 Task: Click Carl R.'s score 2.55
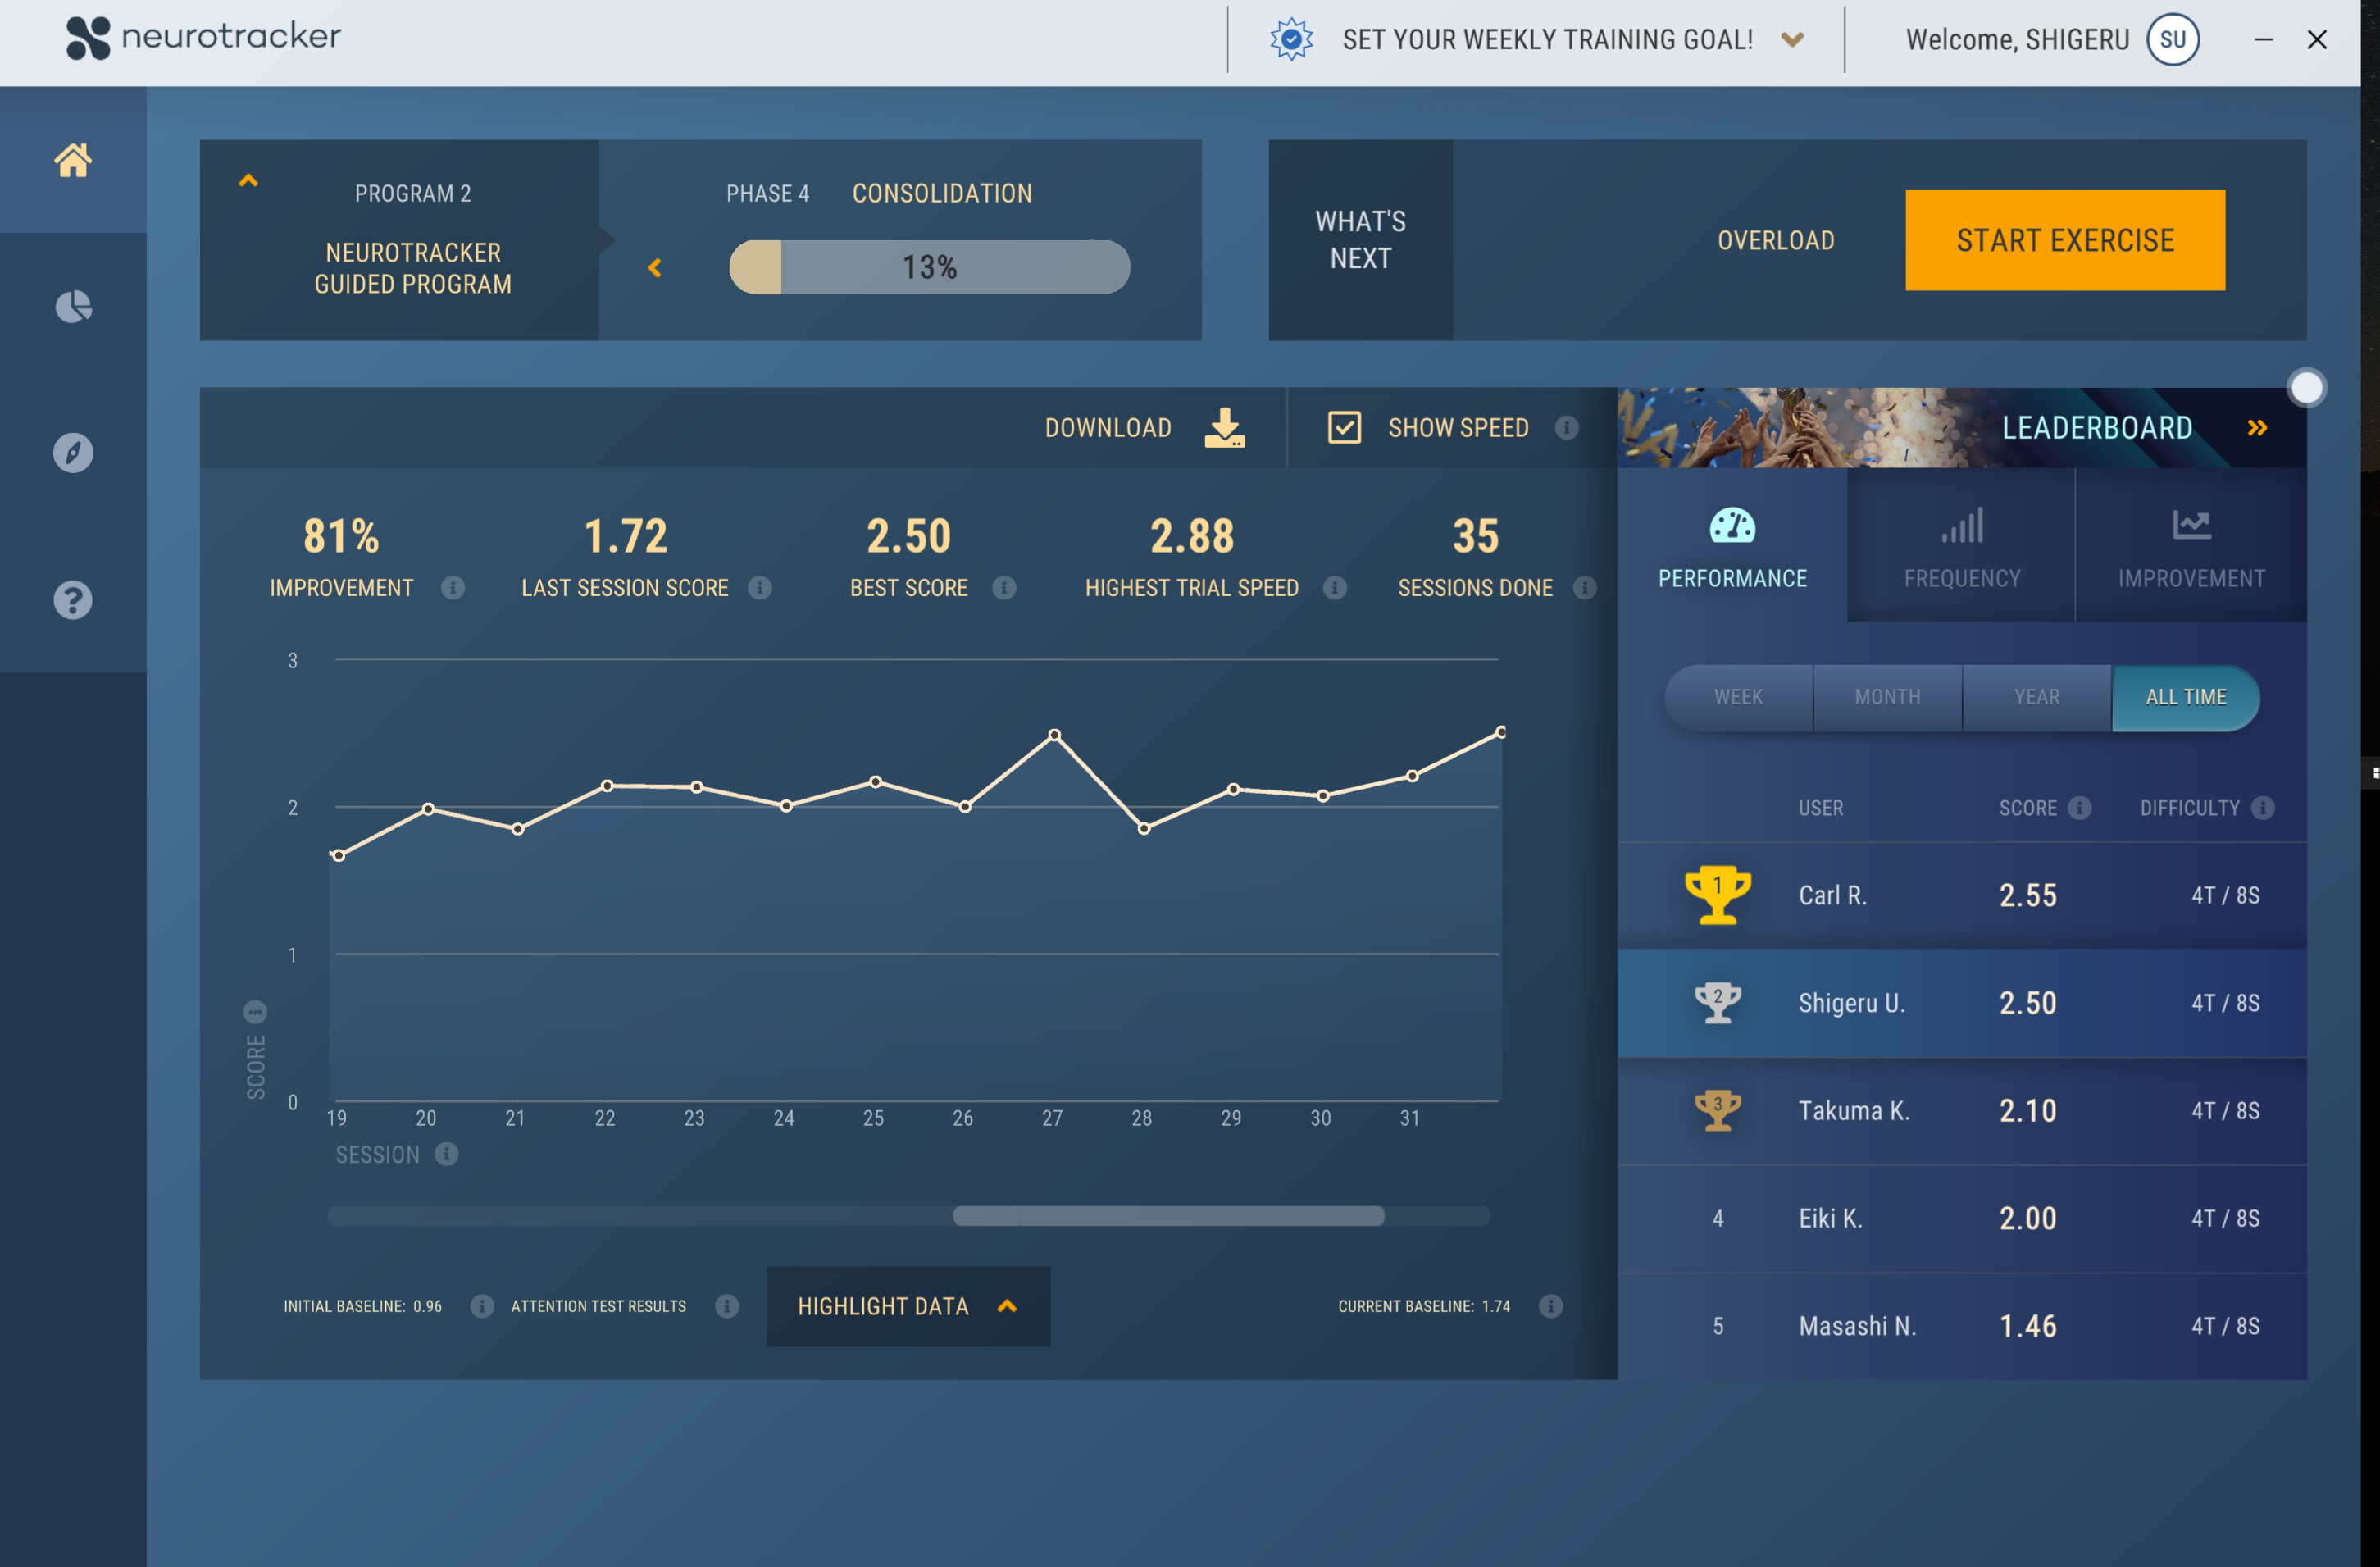(2027, 895)
